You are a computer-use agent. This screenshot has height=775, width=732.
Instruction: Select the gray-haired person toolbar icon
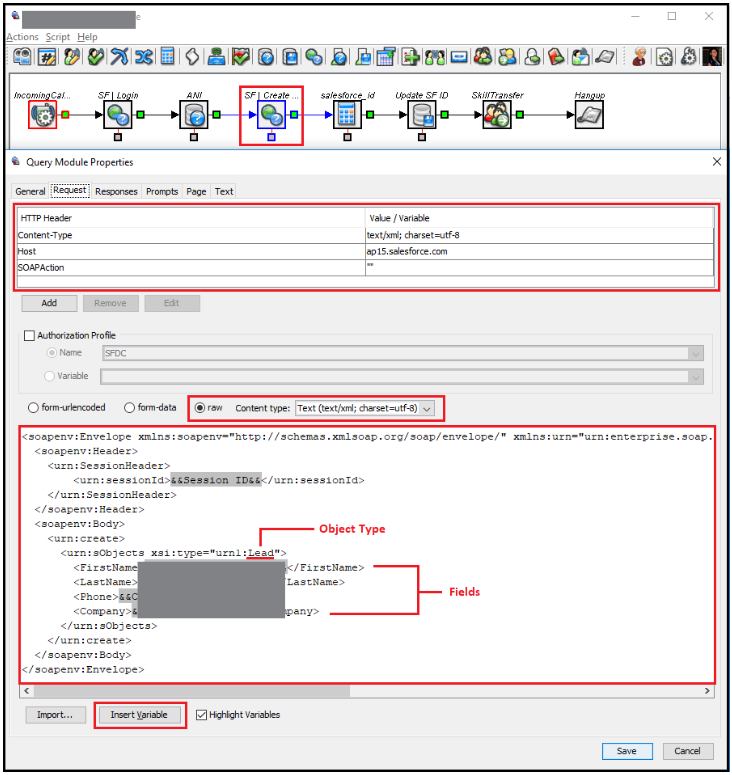point(640,57)
